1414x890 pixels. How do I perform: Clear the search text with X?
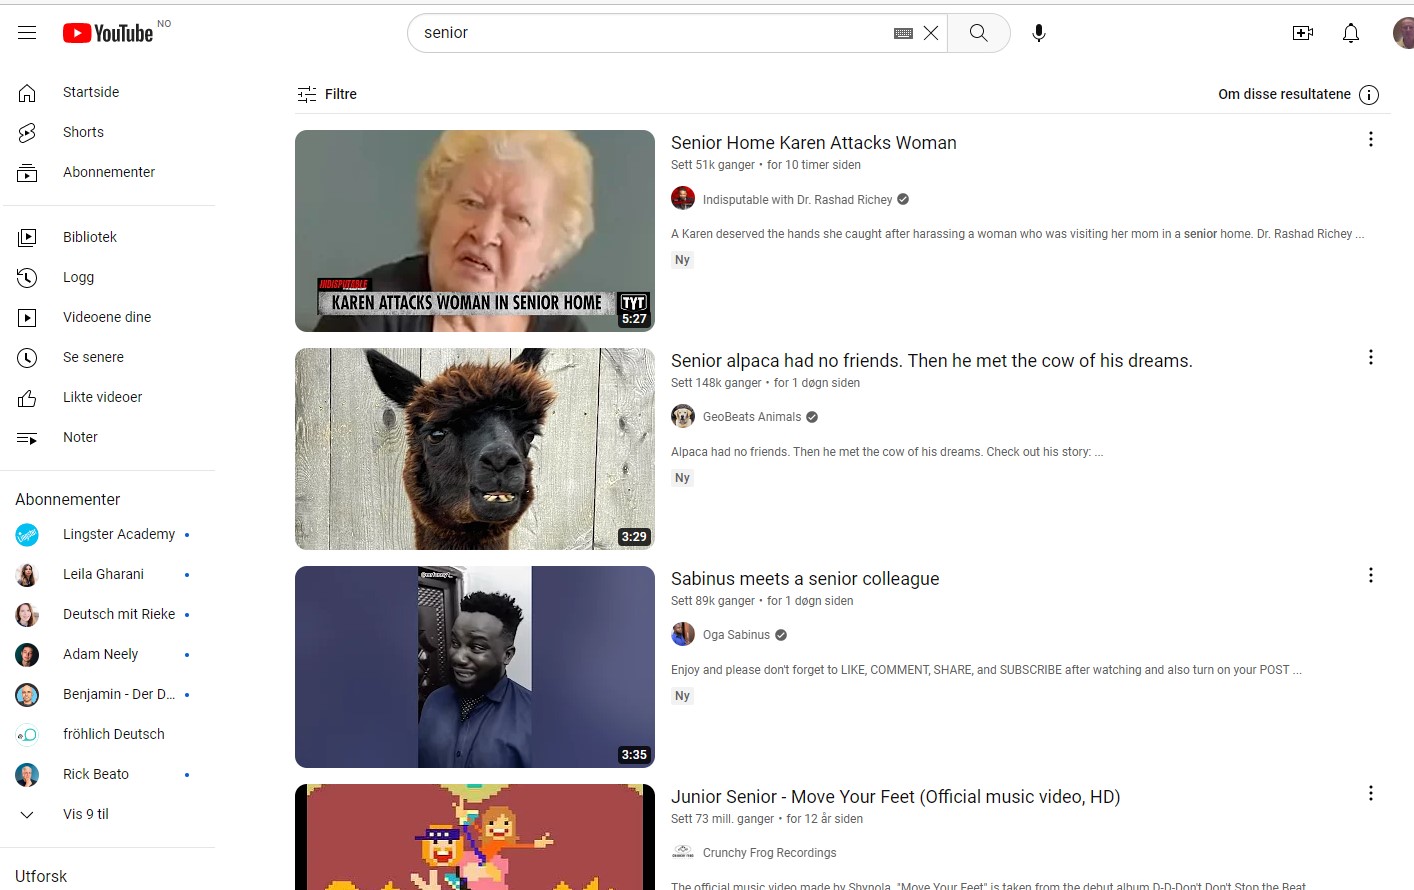(931, 33)
